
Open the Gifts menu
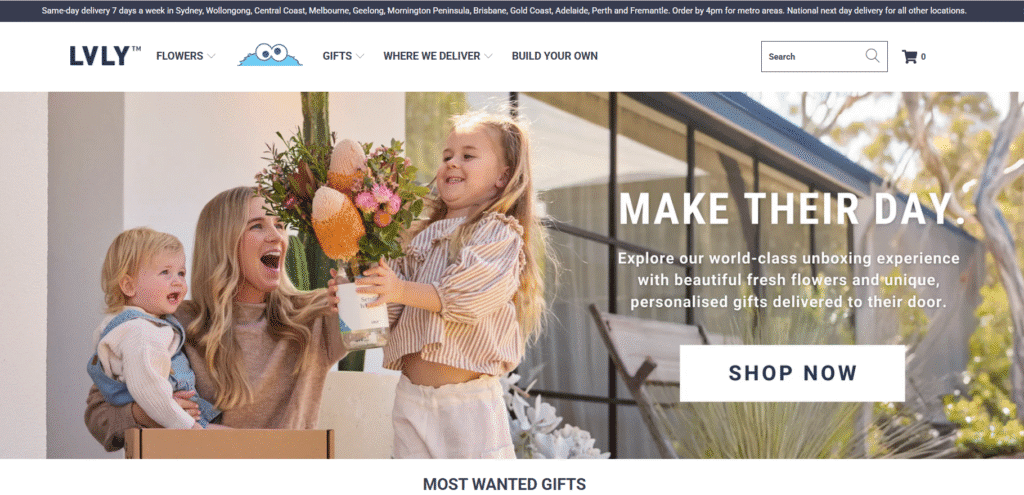pyautogui.click(x=337, y=56)
